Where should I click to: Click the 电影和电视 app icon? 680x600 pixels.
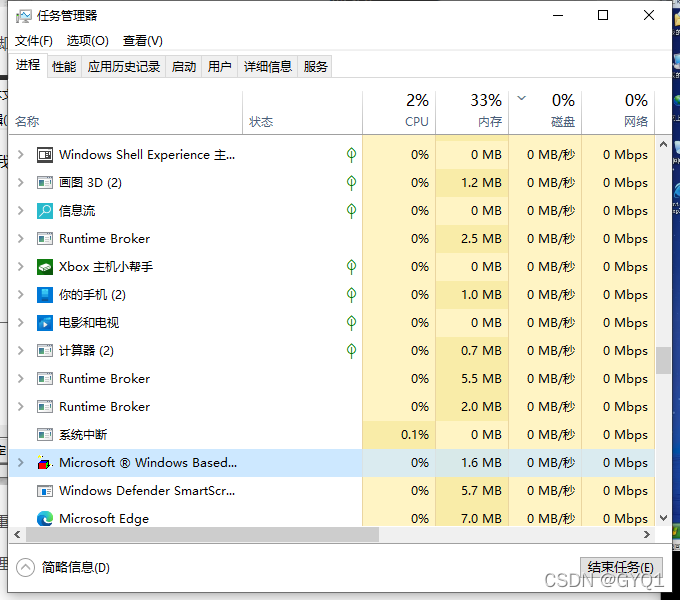[x=45, y=323]
